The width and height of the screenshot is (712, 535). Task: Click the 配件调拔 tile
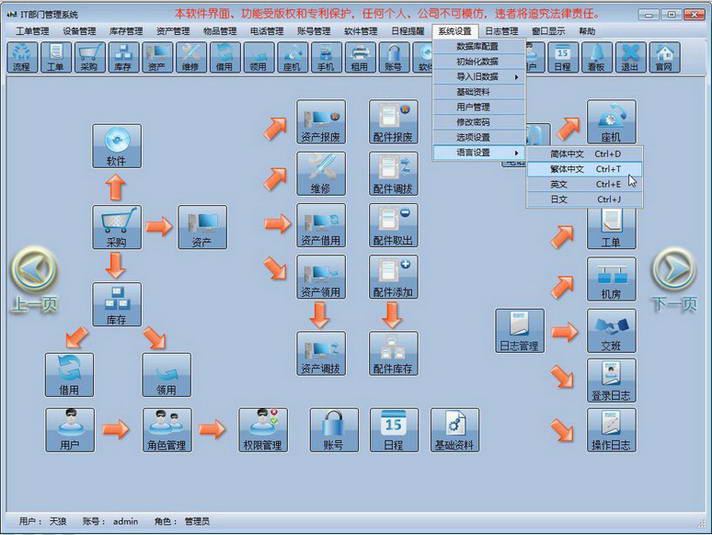pyautogui.click(x=393, y=173)
